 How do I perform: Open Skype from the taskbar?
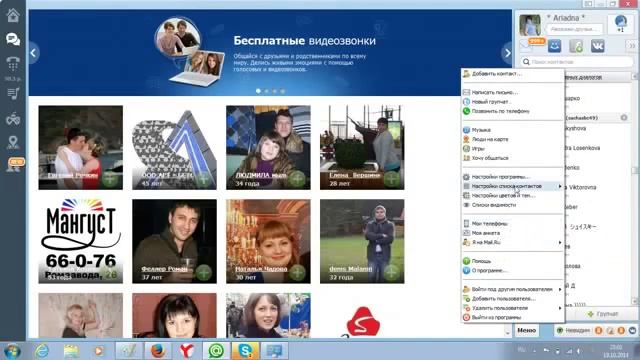[245, 351]
